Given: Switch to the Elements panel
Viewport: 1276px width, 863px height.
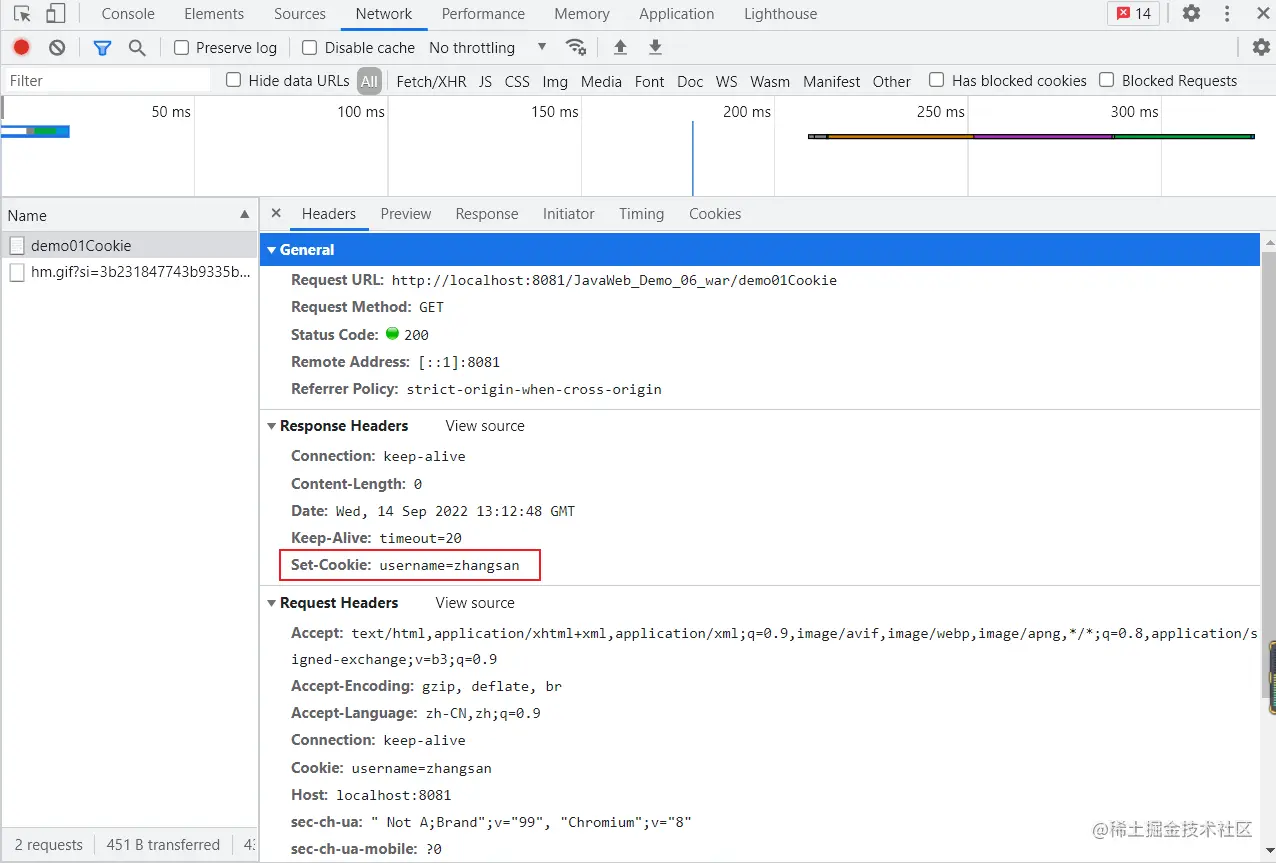Looking at the screenshot, I should point(214,14).
